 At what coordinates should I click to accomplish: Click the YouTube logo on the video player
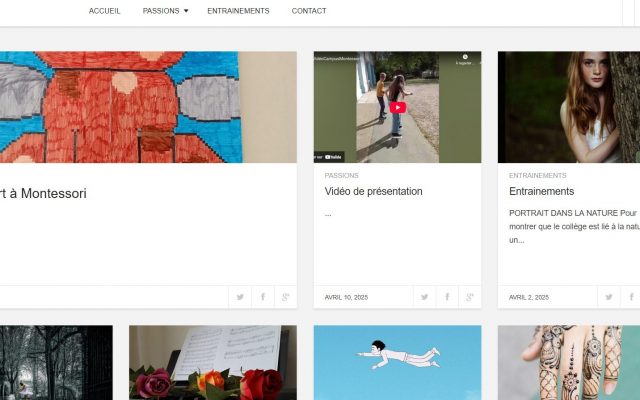[331, 156]
